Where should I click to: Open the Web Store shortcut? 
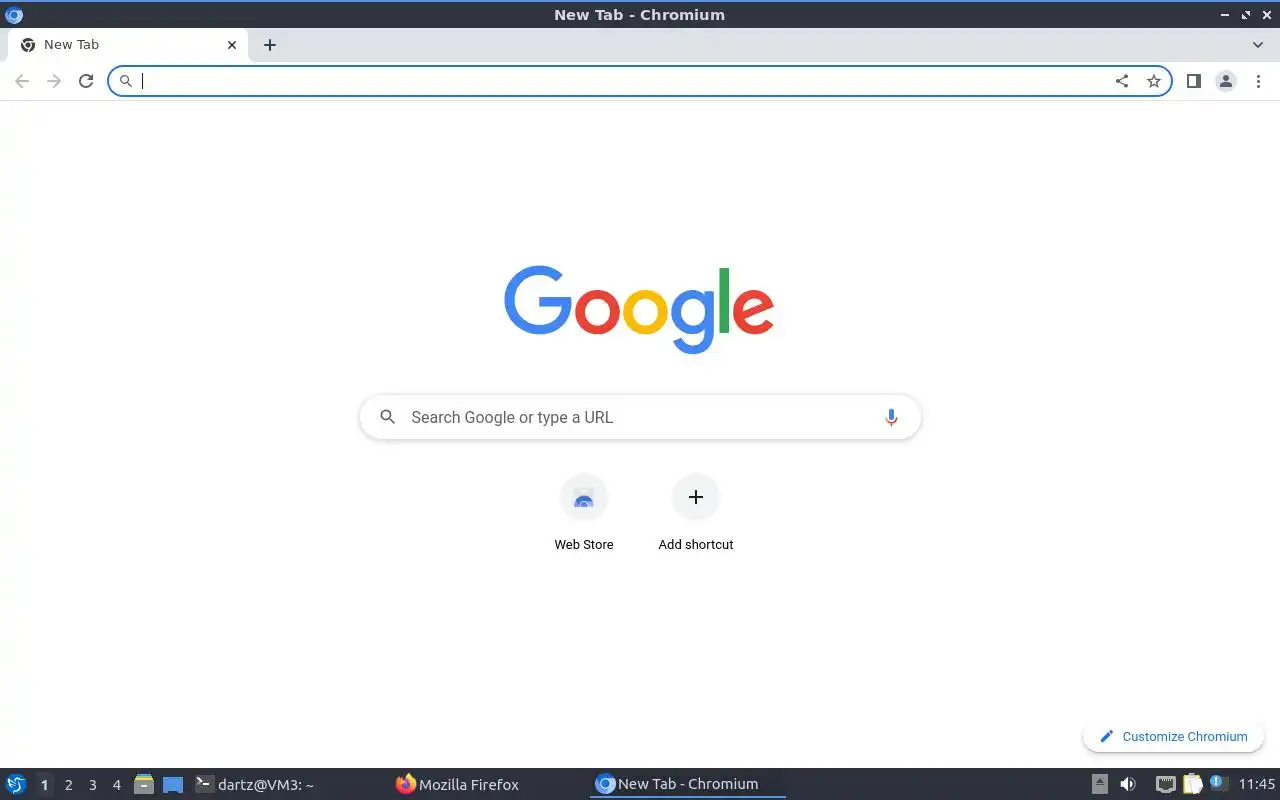pyautogui.click(x=584, y=513)
